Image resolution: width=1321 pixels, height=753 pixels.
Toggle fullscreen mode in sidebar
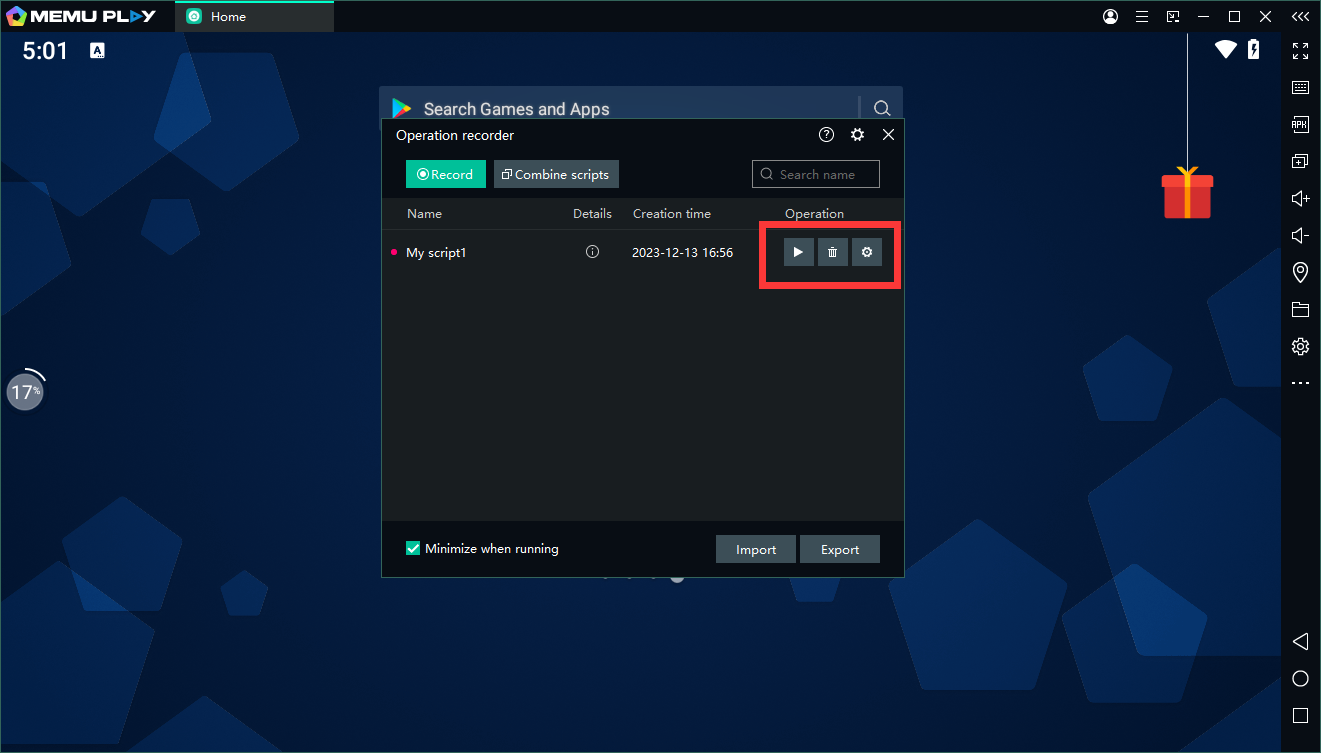tap(1300, 51)
